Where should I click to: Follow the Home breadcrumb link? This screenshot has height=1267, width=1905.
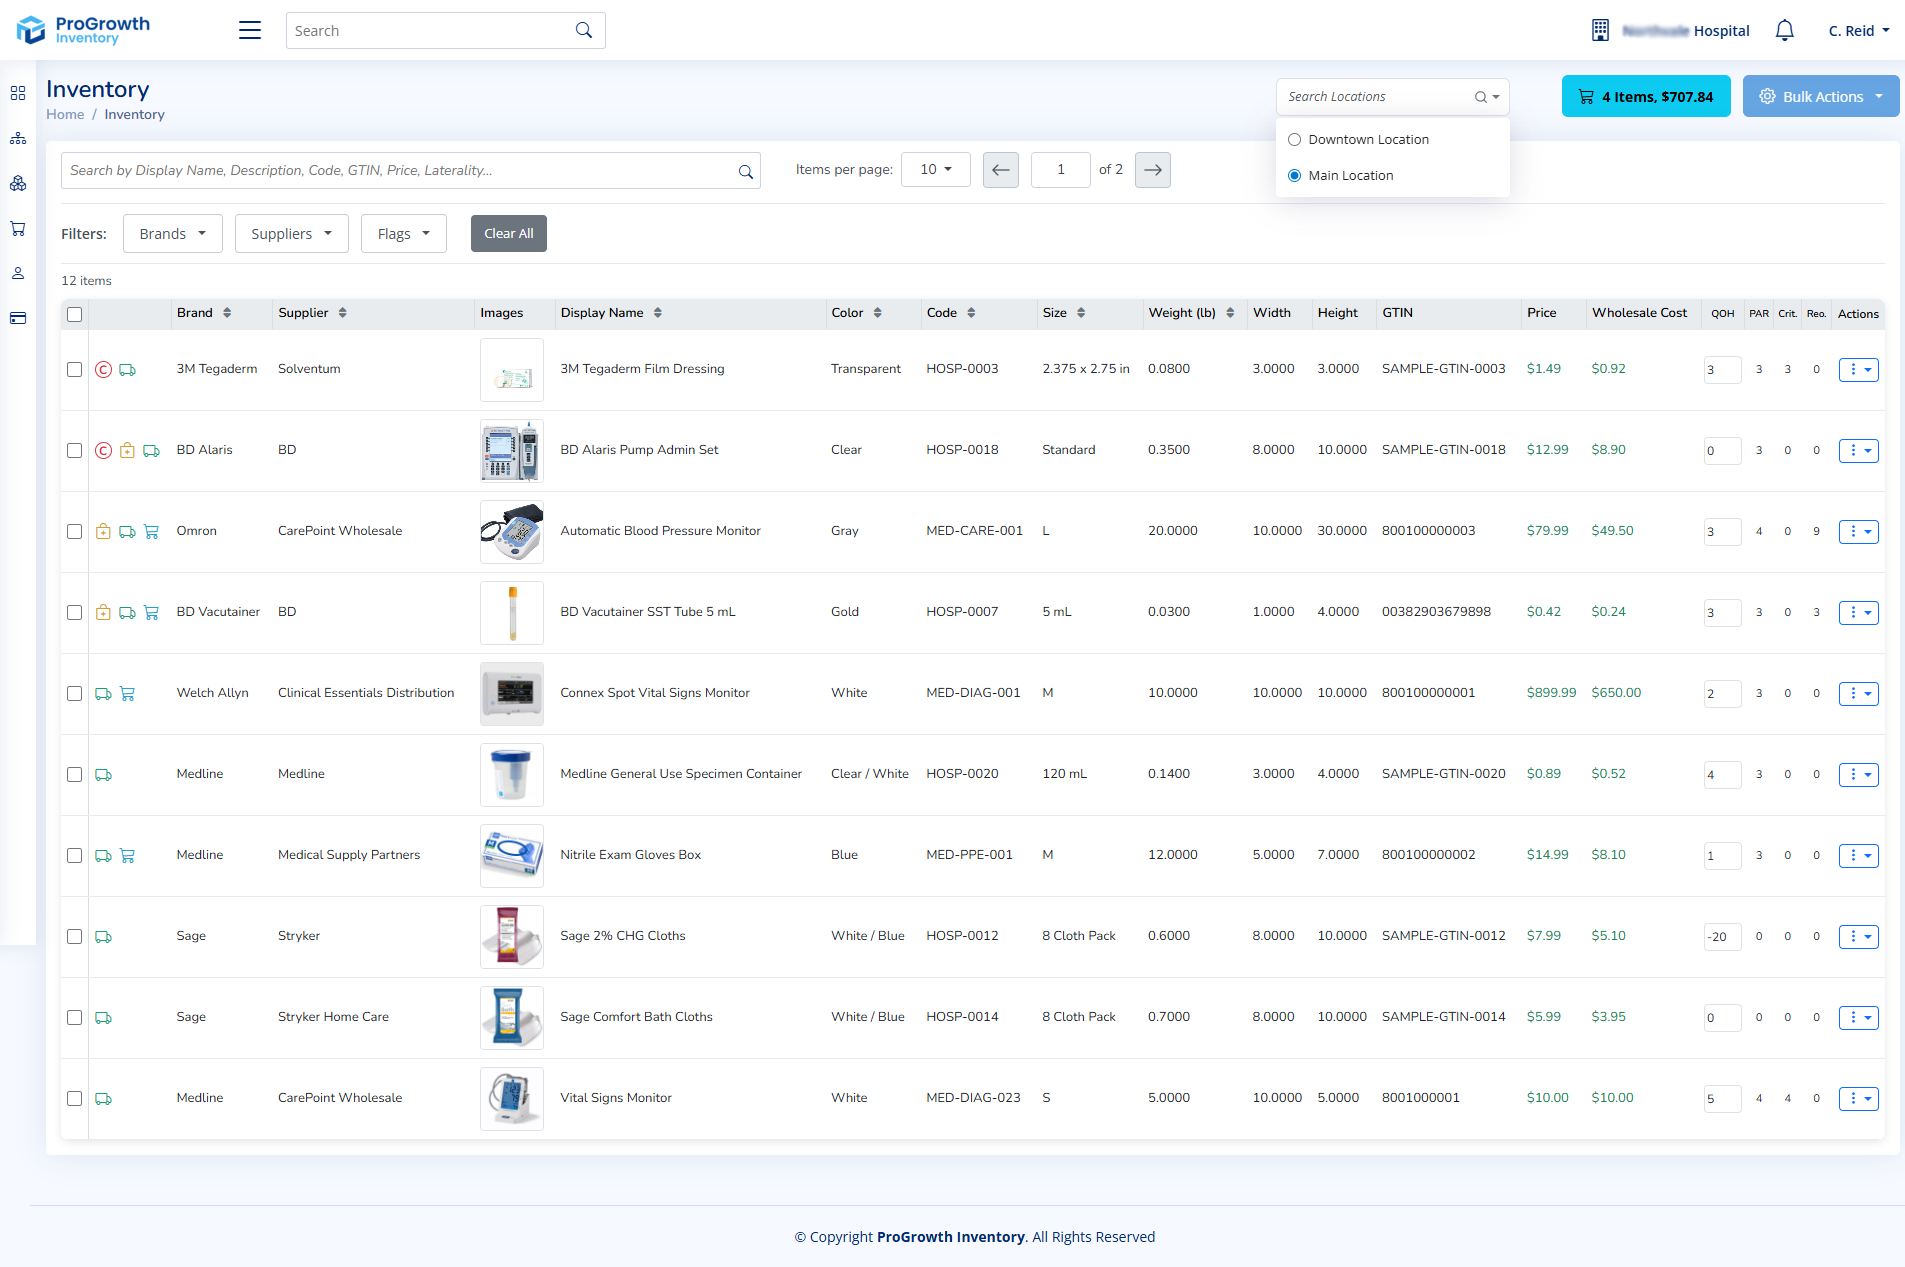tap(65, 115)
